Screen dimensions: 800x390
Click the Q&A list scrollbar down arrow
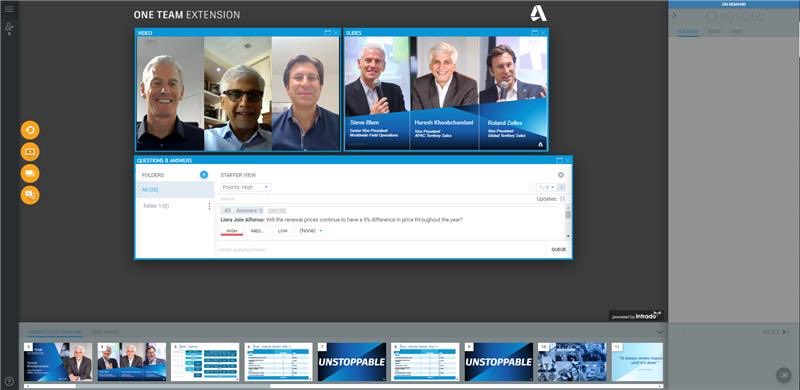click(568, 236)
